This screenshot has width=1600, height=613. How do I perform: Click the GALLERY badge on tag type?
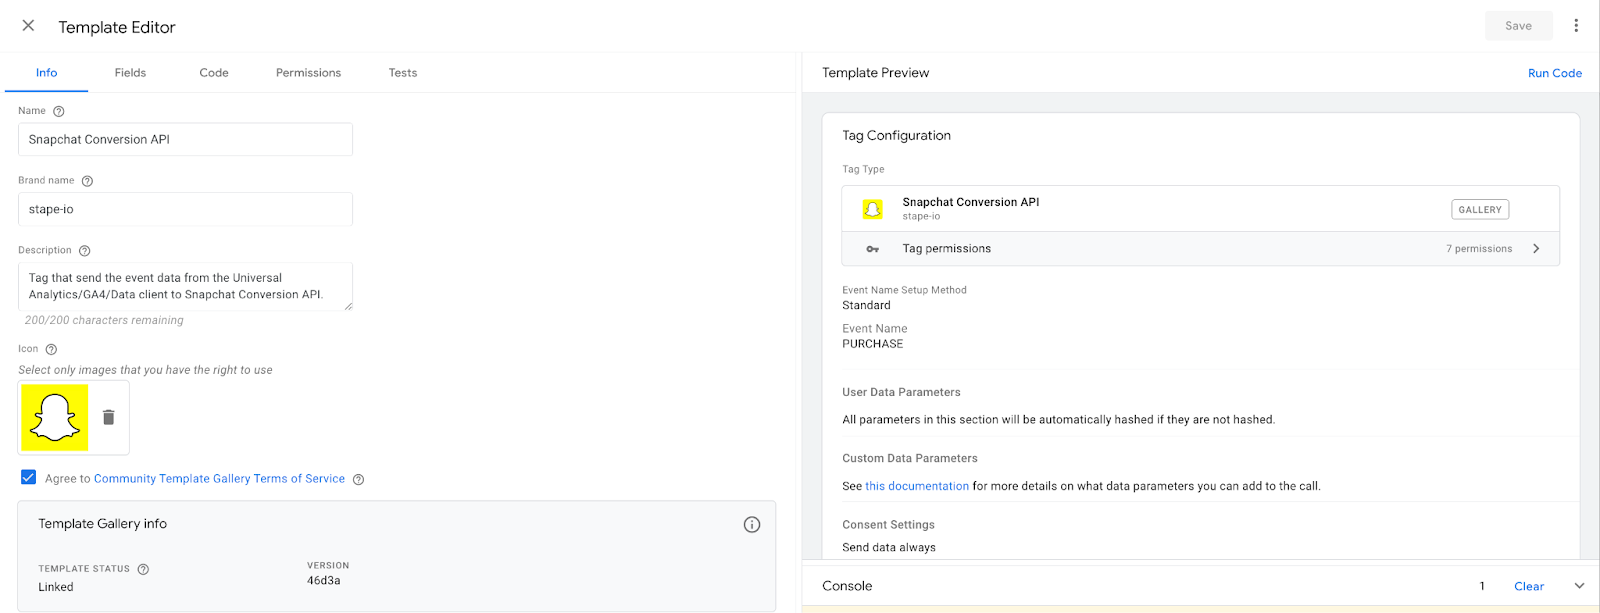[1480, 210]
